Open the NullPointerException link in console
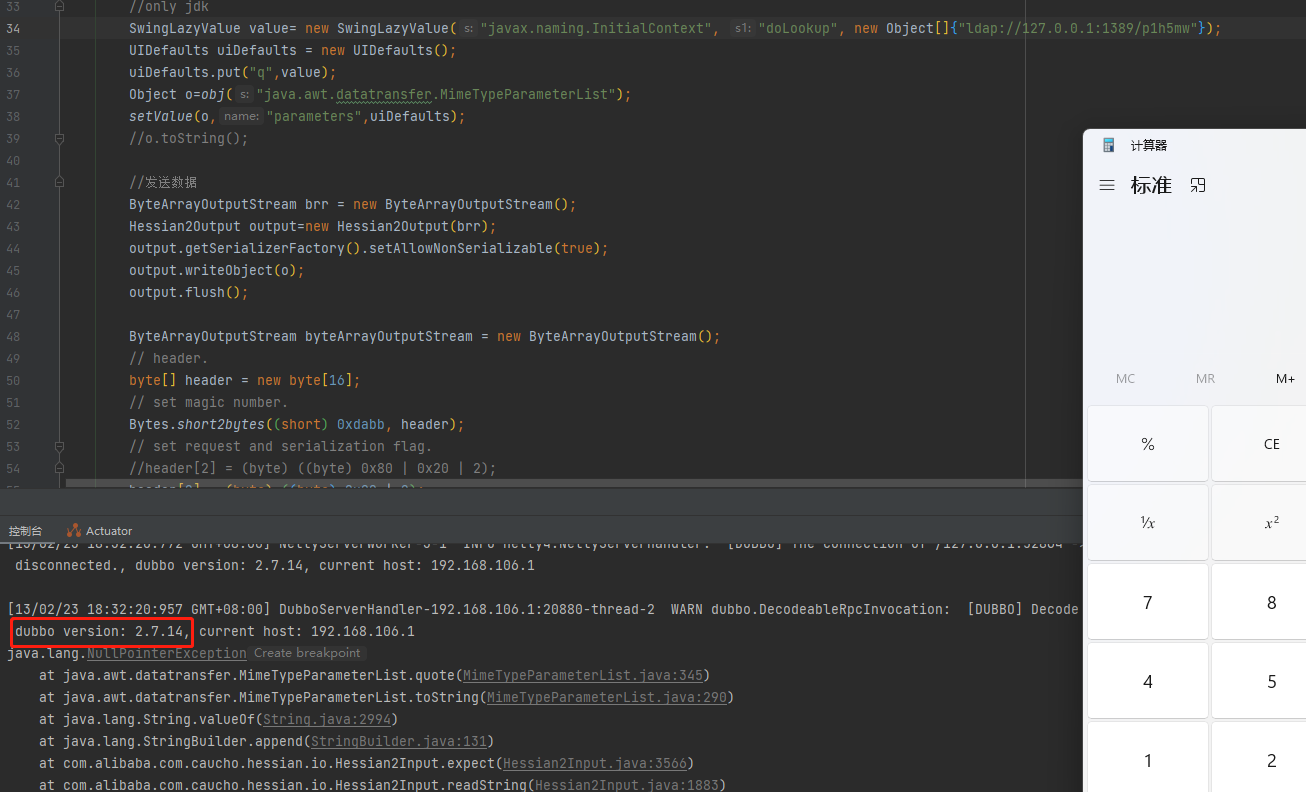1306x792 pixels. [167, 653]
